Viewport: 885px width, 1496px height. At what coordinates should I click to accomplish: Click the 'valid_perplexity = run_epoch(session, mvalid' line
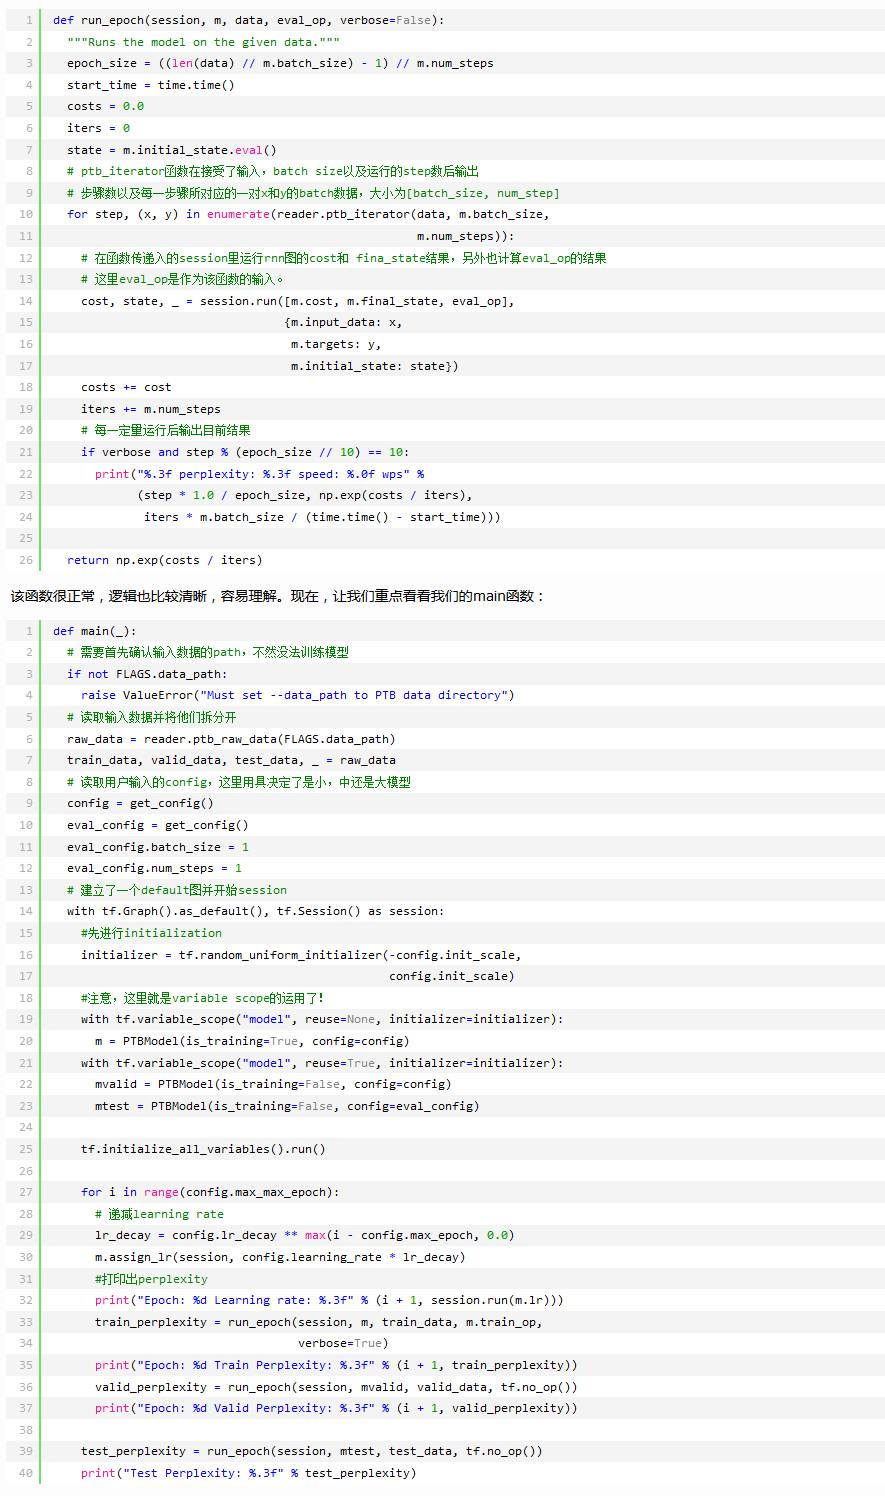pos(336,1387)
